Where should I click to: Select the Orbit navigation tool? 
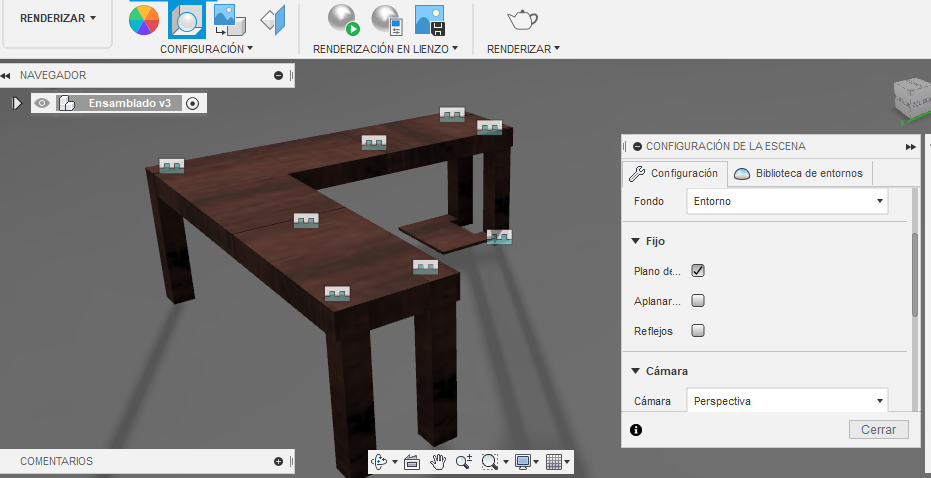379,461
